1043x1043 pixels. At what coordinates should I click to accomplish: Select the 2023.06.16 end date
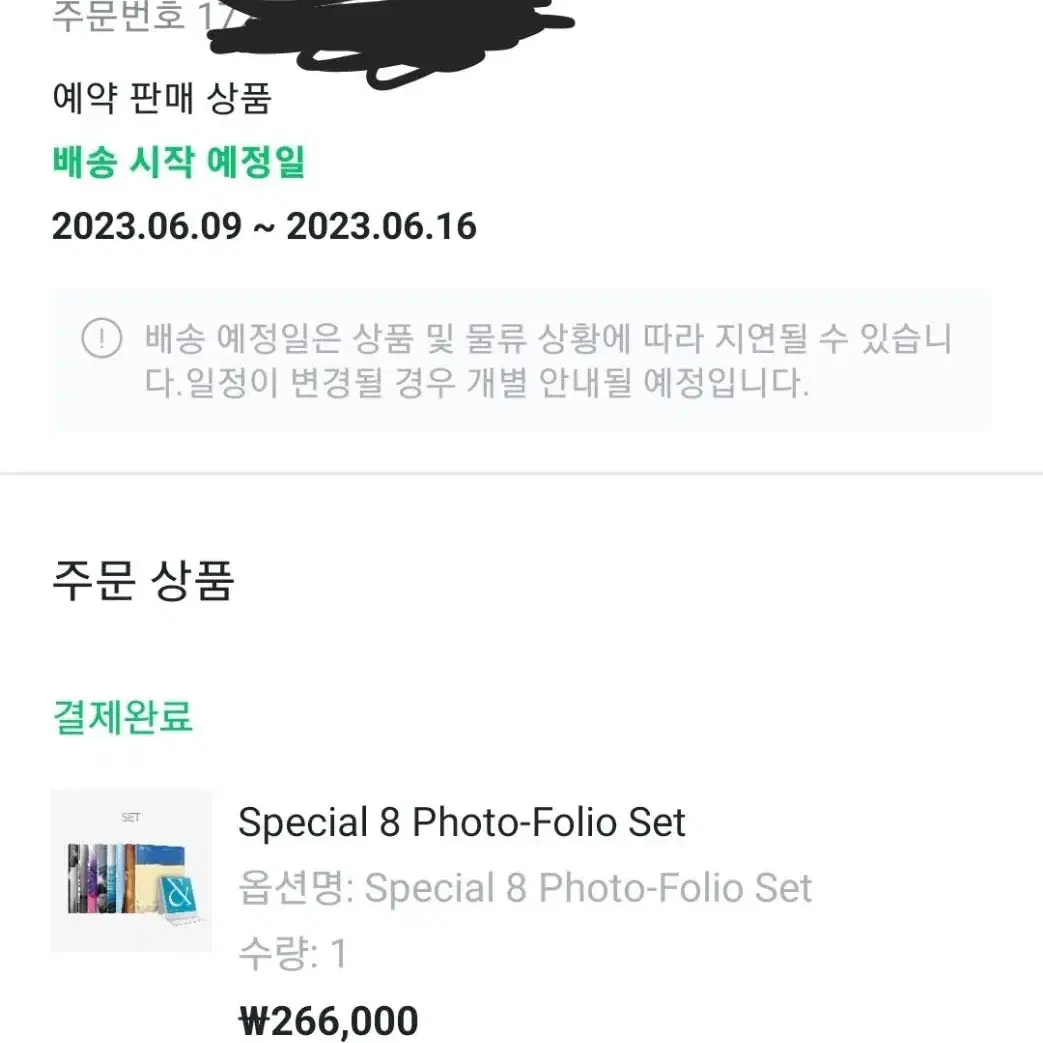[x=381, y=226]
